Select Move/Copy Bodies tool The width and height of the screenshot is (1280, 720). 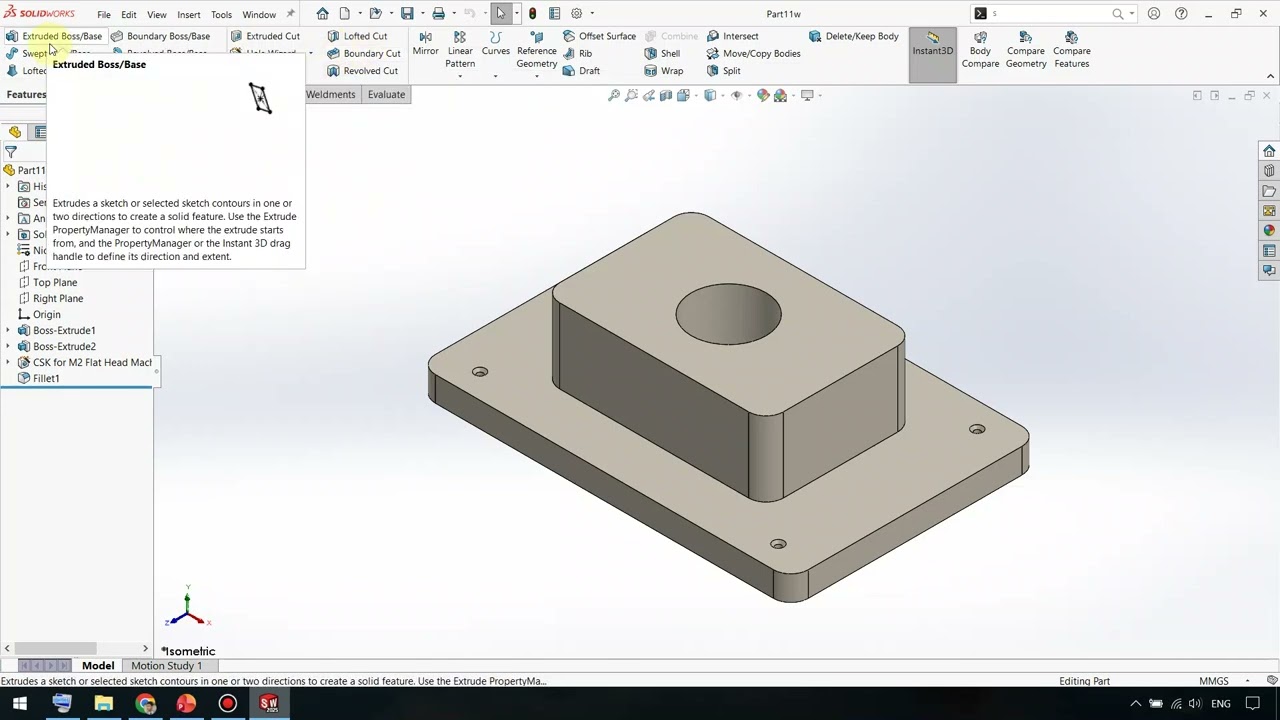click(753, 53)
